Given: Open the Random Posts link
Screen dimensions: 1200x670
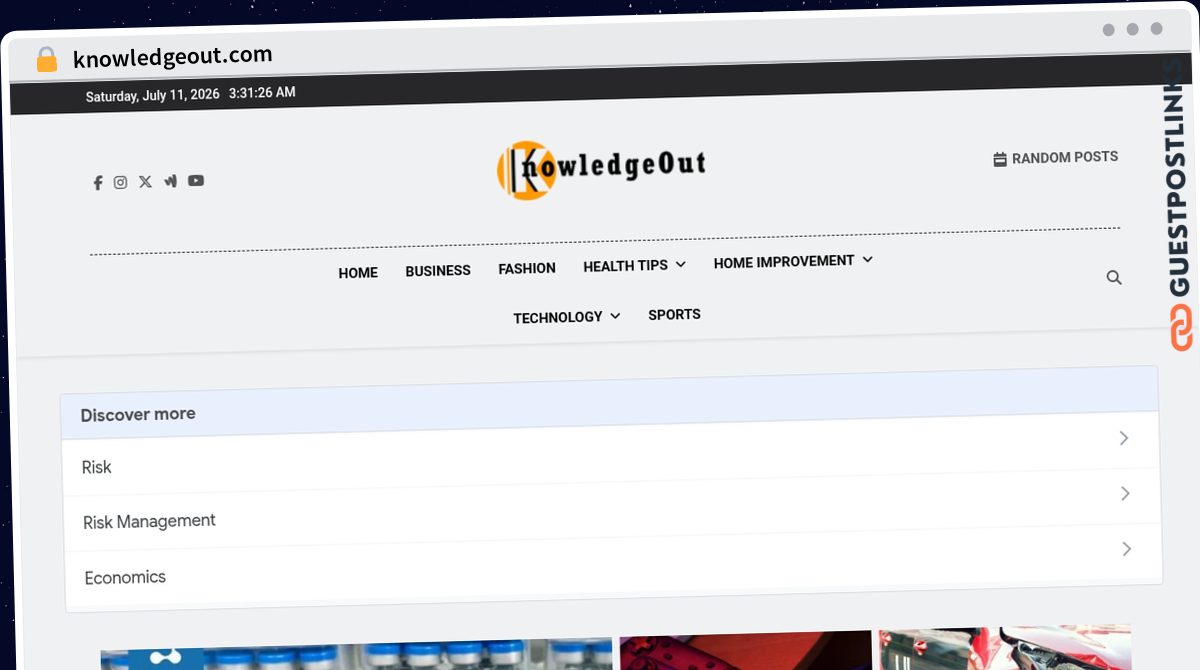Looking at the screenshot, I should pos(1065,157).
